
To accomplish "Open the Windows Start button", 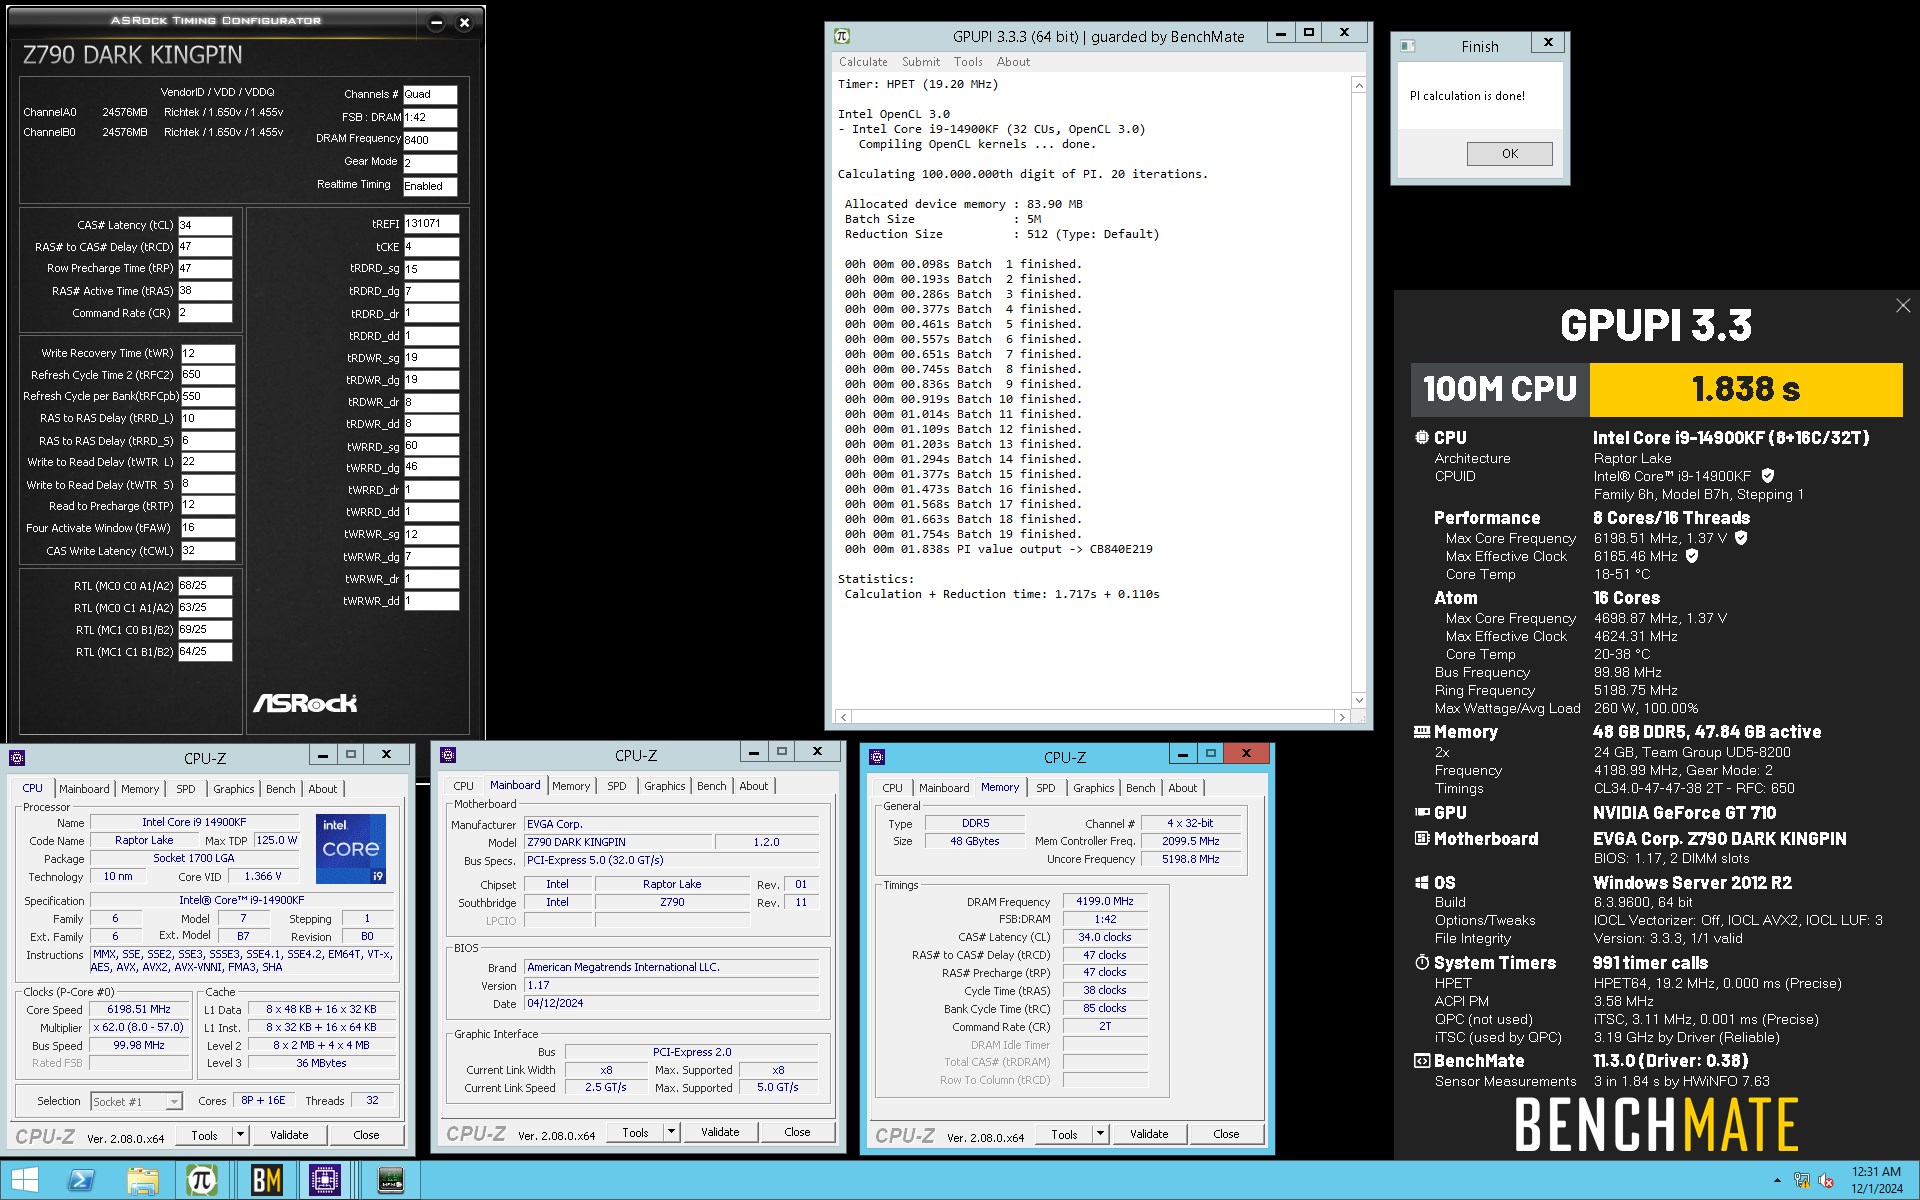I will (24, 1180).
